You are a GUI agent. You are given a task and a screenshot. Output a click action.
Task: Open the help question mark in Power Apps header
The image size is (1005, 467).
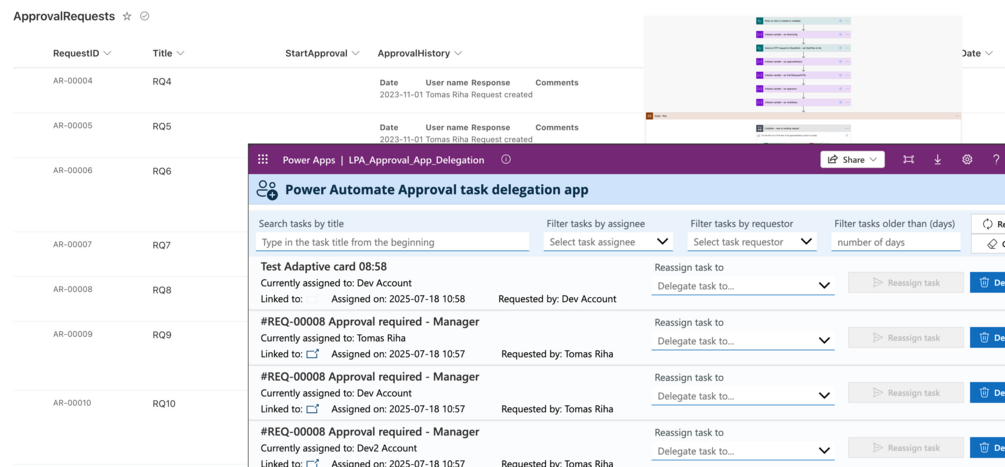996,160
